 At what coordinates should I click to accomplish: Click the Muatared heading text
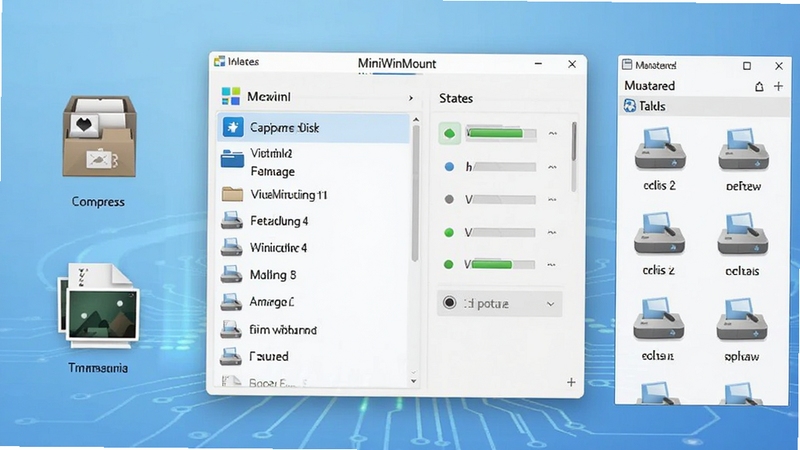click(649, 86)
